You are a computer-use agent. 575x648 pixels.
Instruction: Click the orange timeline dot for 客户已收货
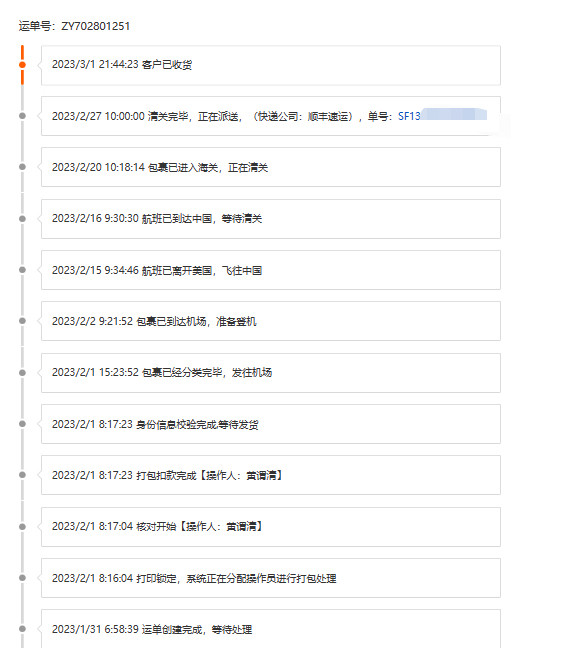tap(22, 65)
